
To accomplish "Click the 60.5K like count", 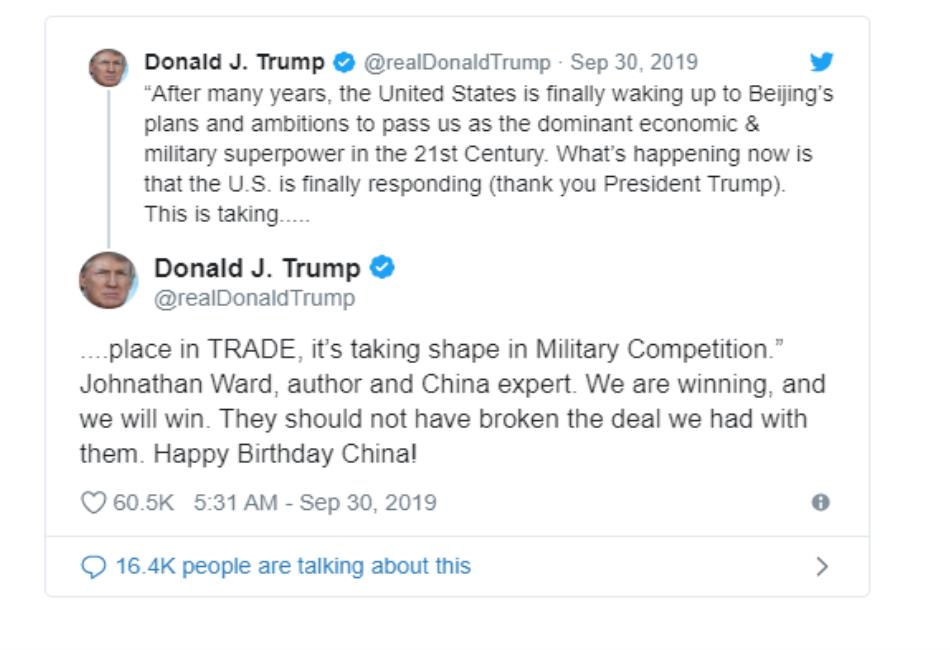I will click(x=143, y=502).
